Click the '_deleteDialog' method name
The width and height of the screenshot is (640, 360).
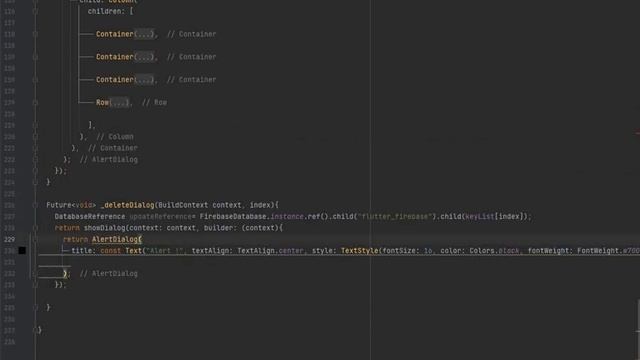[x=127, y=205]
